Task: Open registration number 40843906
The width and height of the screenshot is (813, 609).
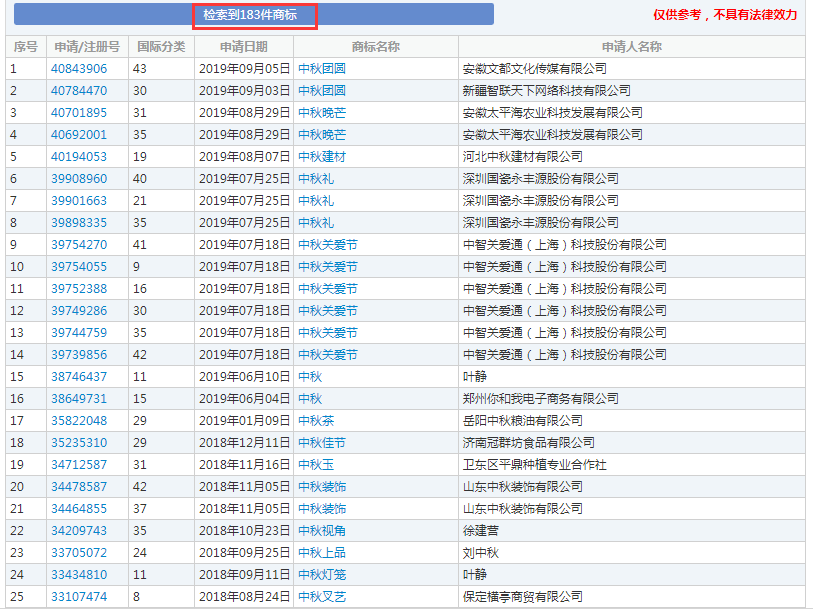Action: pyautogui.click(x=79, y=69)
